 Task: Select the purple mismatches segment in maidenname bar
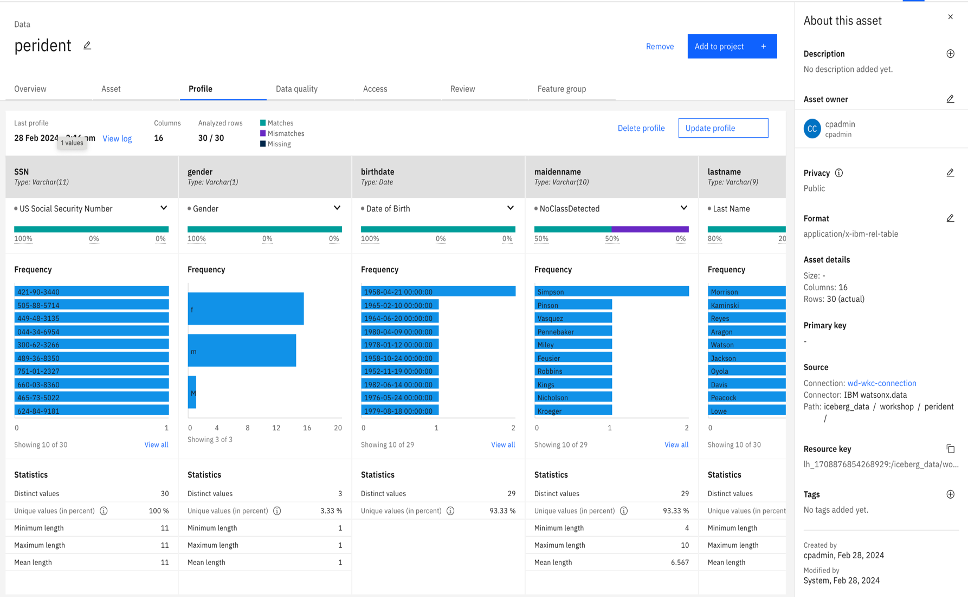pos(650,229)
